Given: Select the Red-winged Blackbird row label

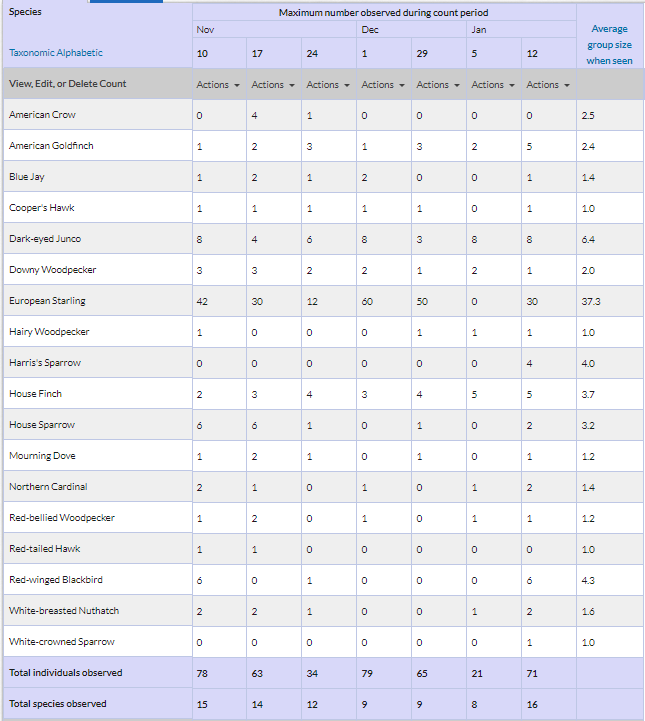Looking at the screenshot, I should point(56,579).
